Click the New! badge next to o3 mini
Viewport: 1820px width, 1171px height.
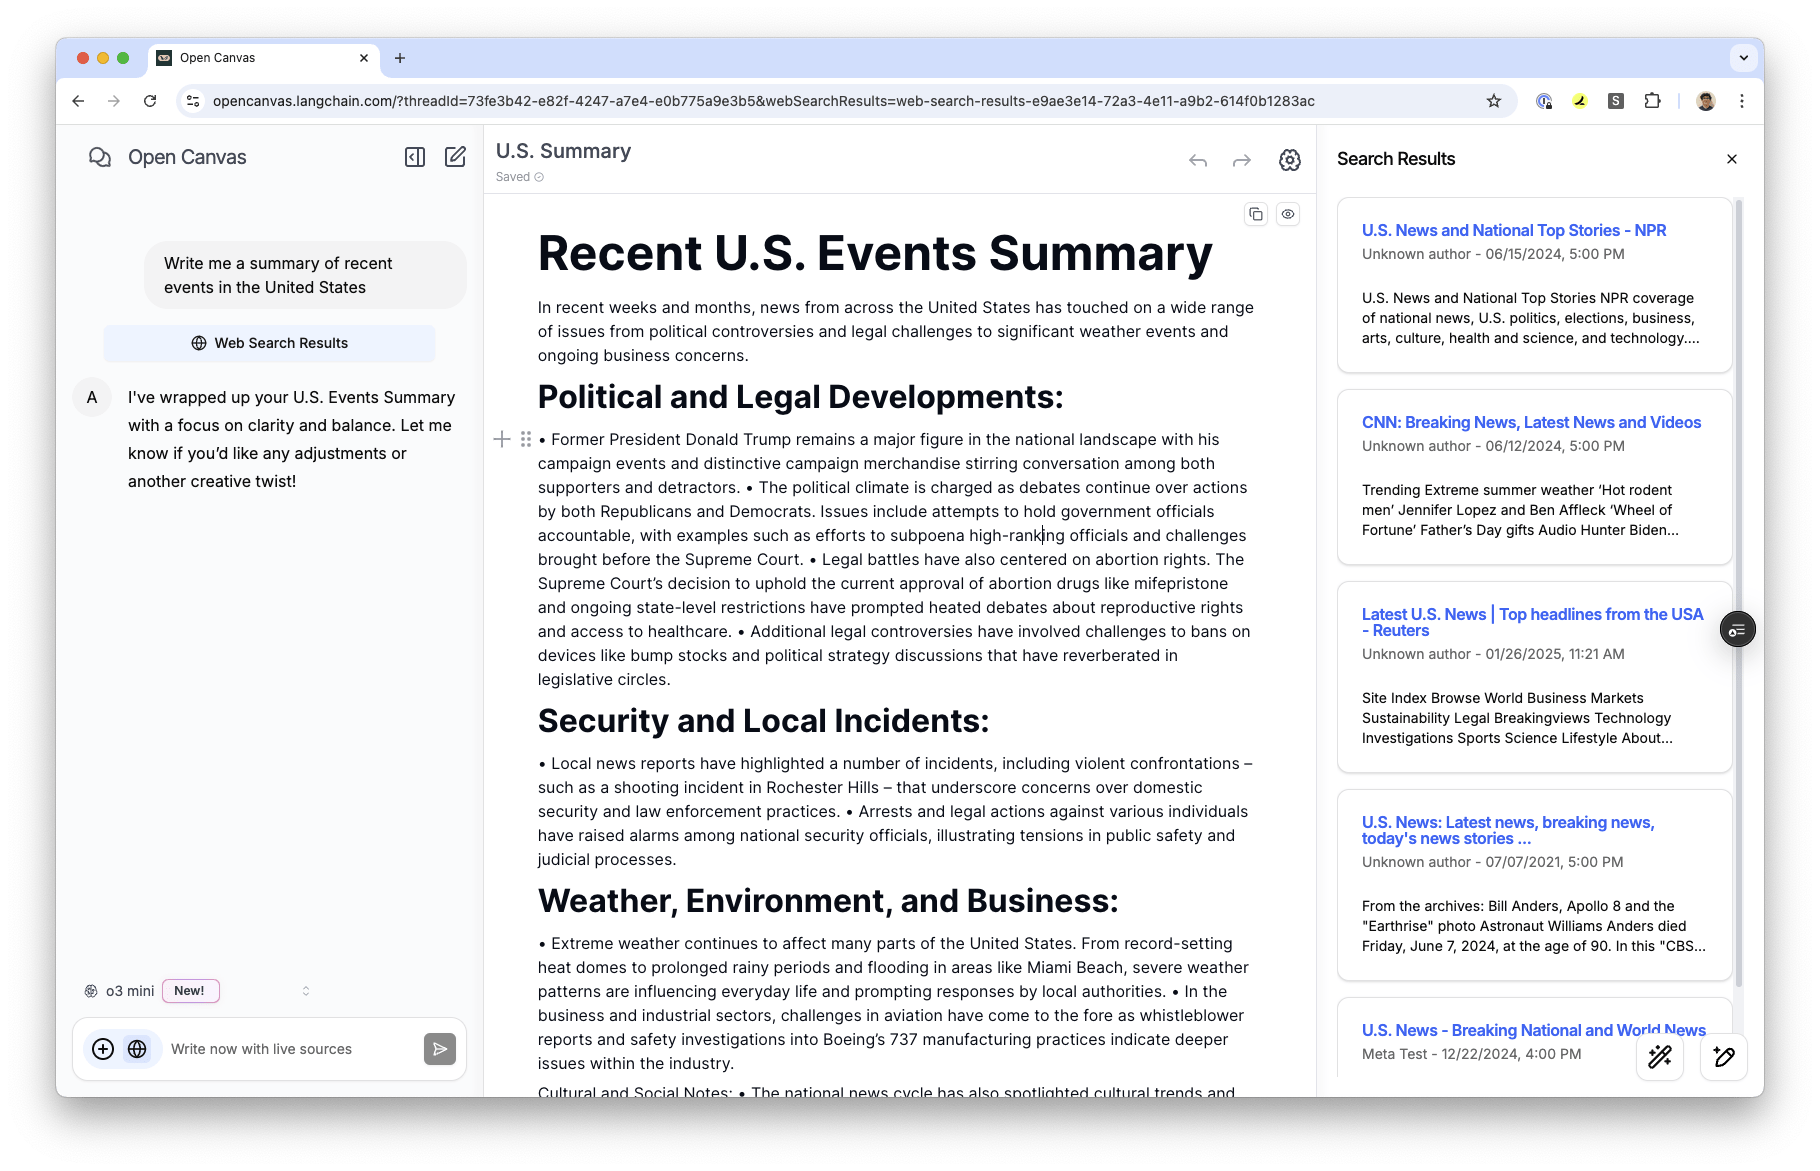190,991
